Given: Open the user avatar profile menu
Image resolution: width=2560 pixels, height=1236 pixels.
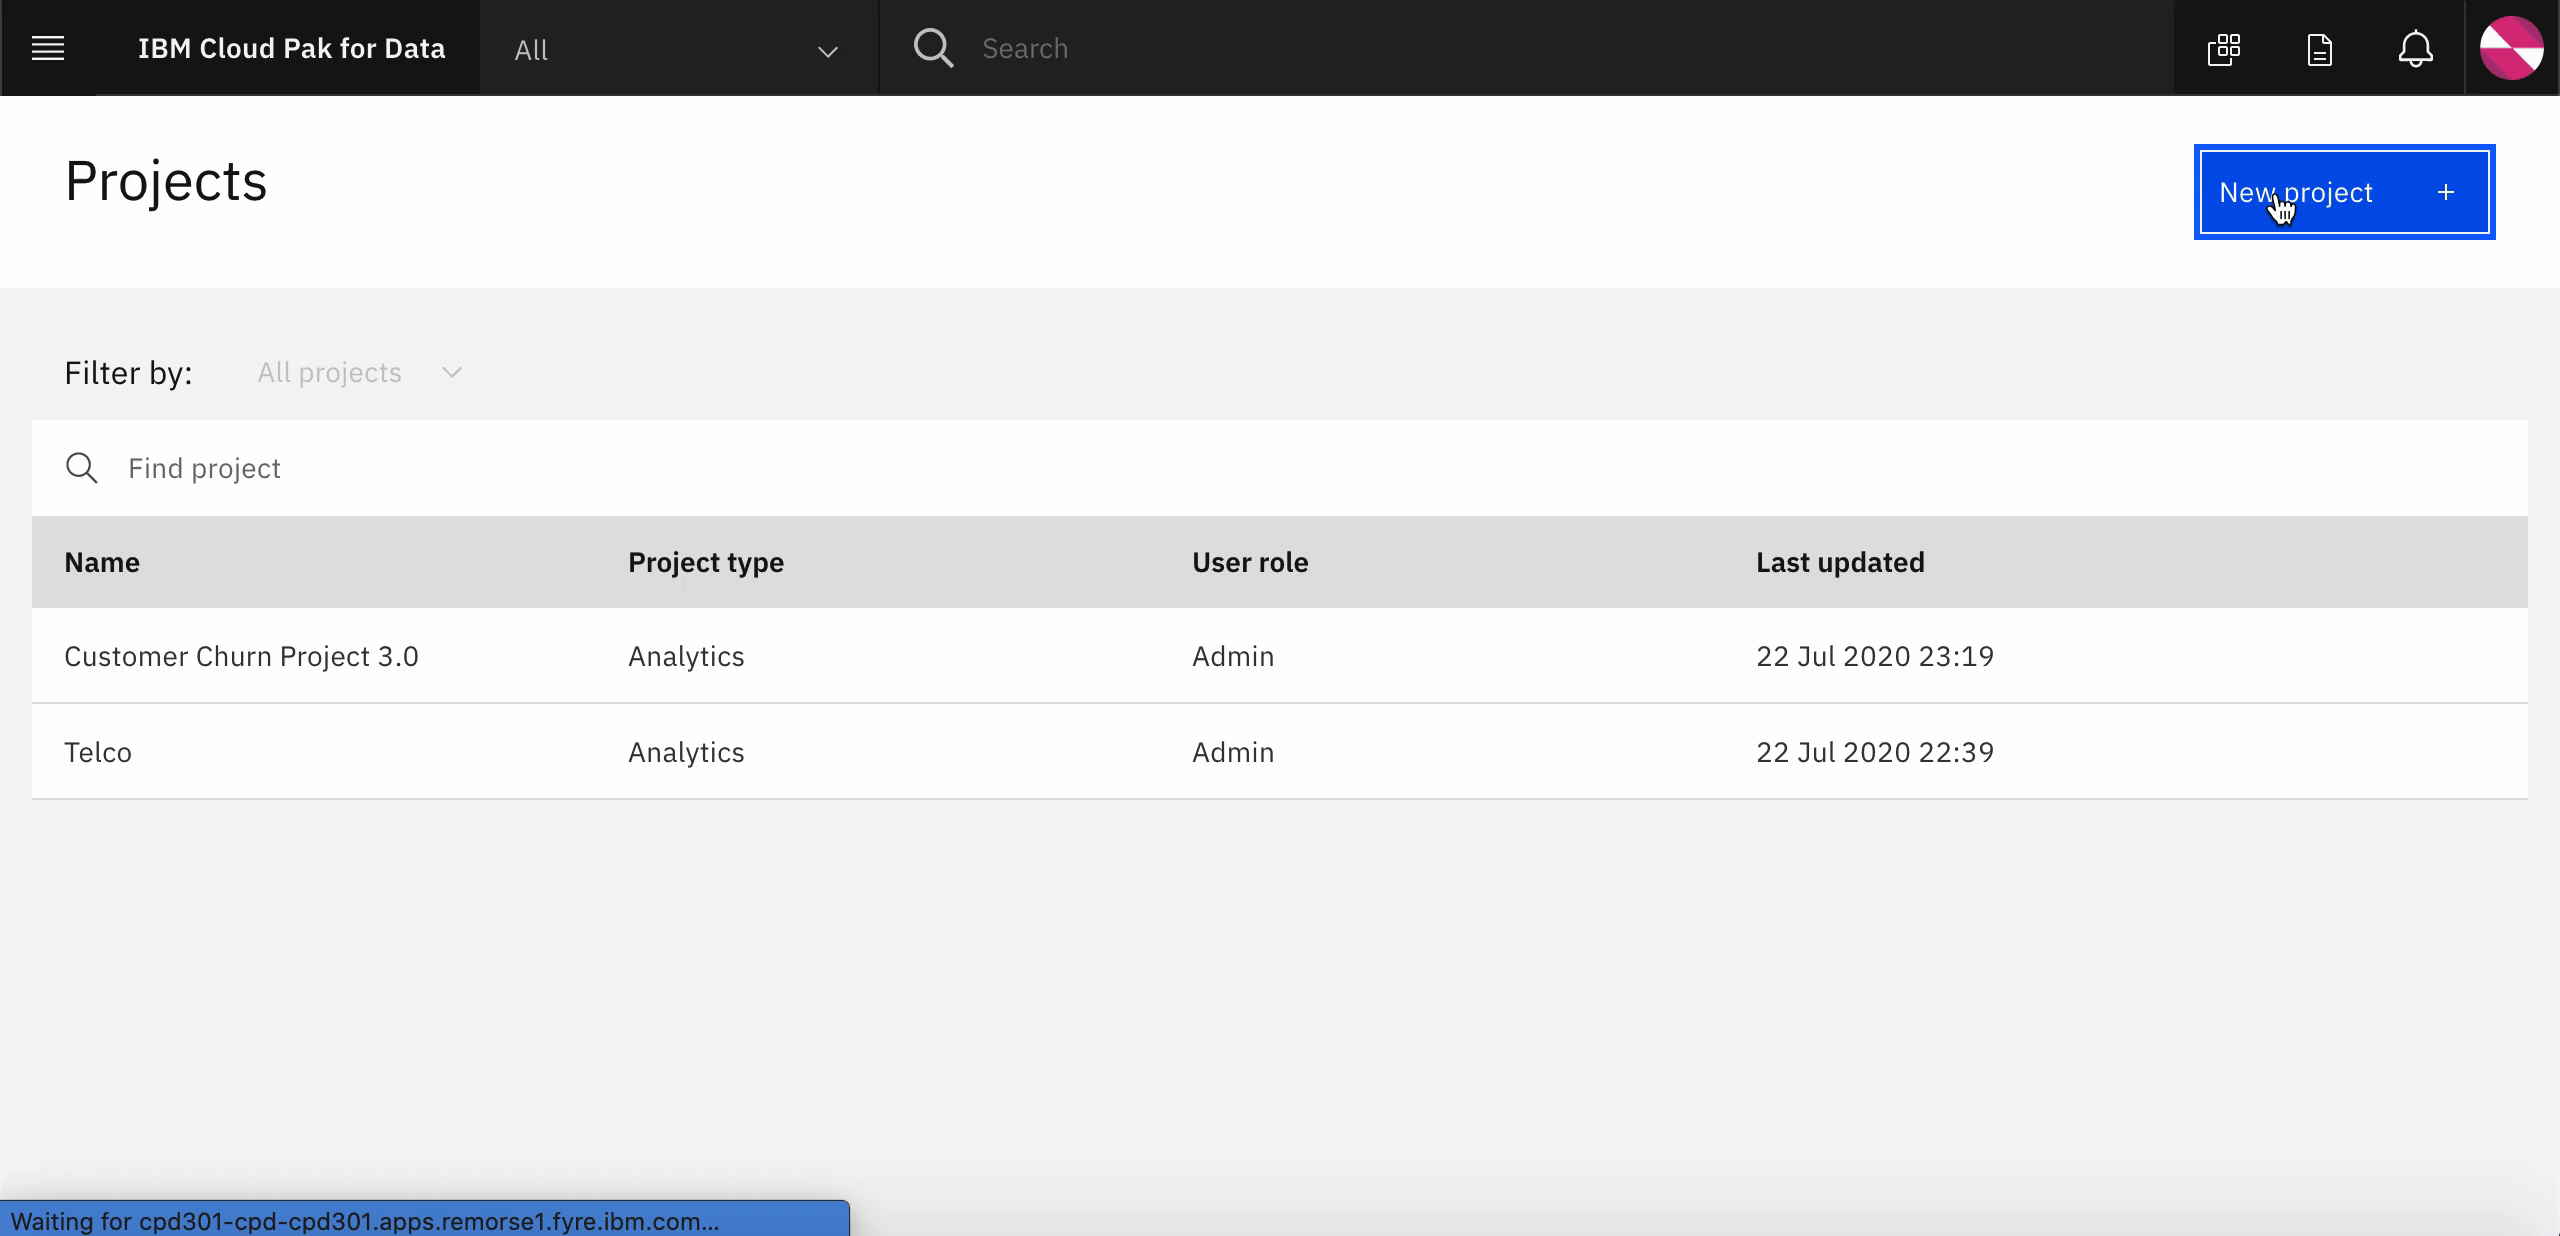Looking at the screenshot, I should click(x=2511, y=48).
